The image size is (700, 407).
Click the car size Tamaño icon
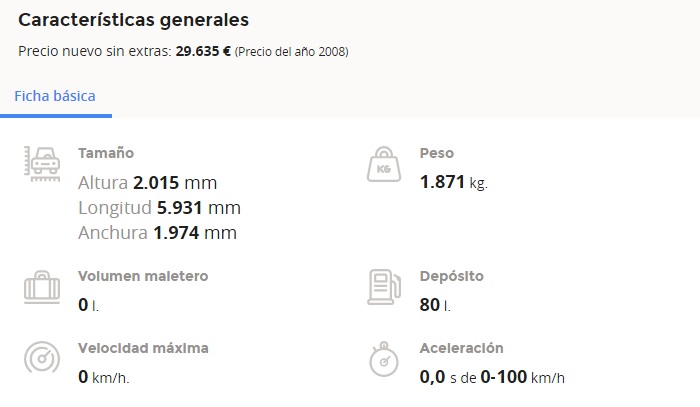[x=42, y=164]
